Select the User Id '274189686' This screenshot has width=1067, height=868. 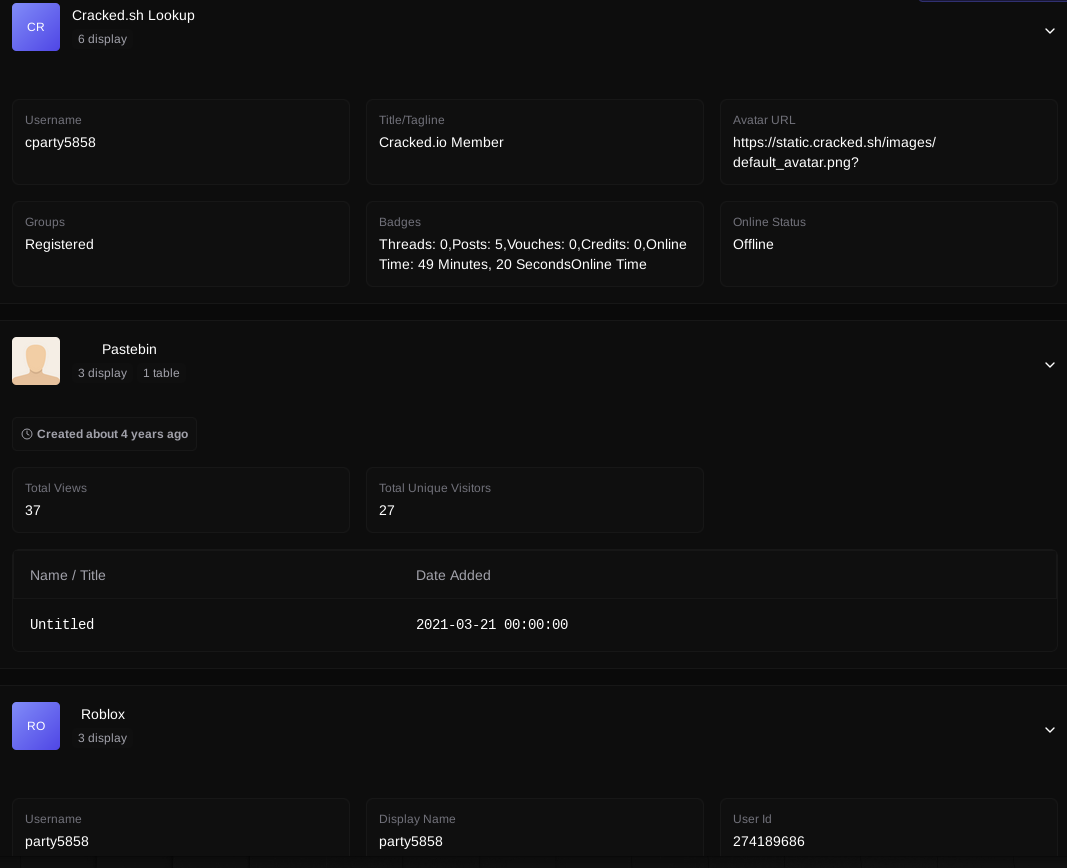click(769, 841)
